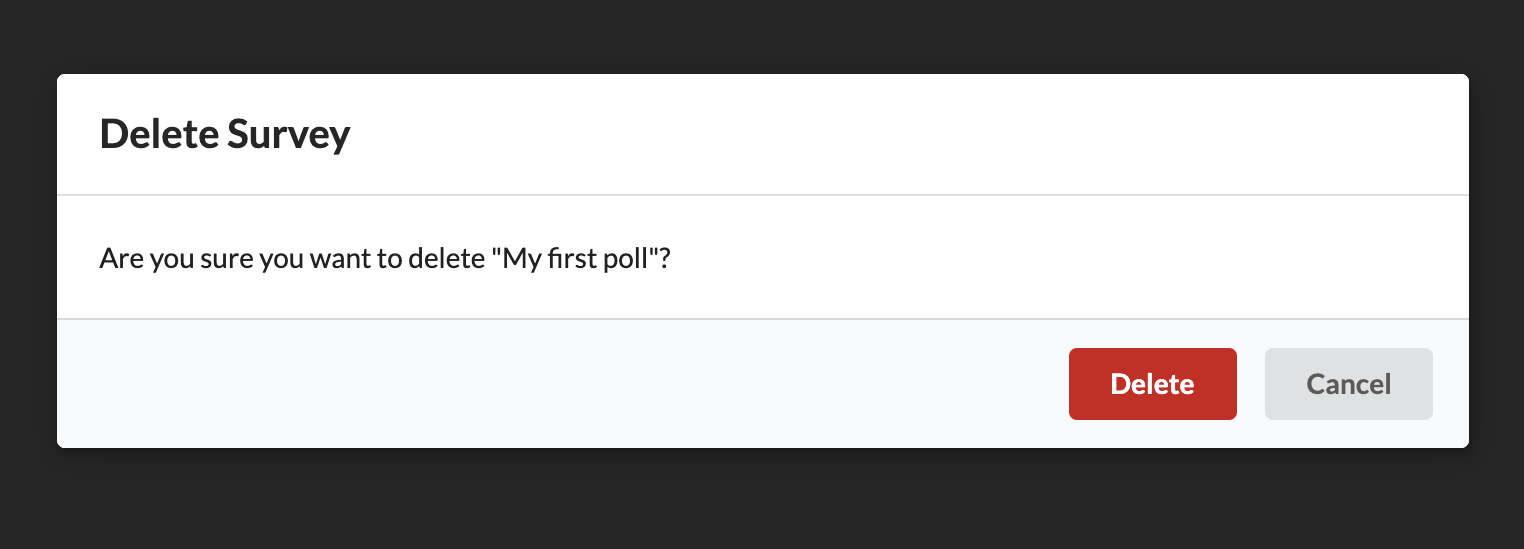The height and width of the screenshot is (549, 1524).
Task: Confirm deletion with the red Delete button
Action: click(1152, 384)
